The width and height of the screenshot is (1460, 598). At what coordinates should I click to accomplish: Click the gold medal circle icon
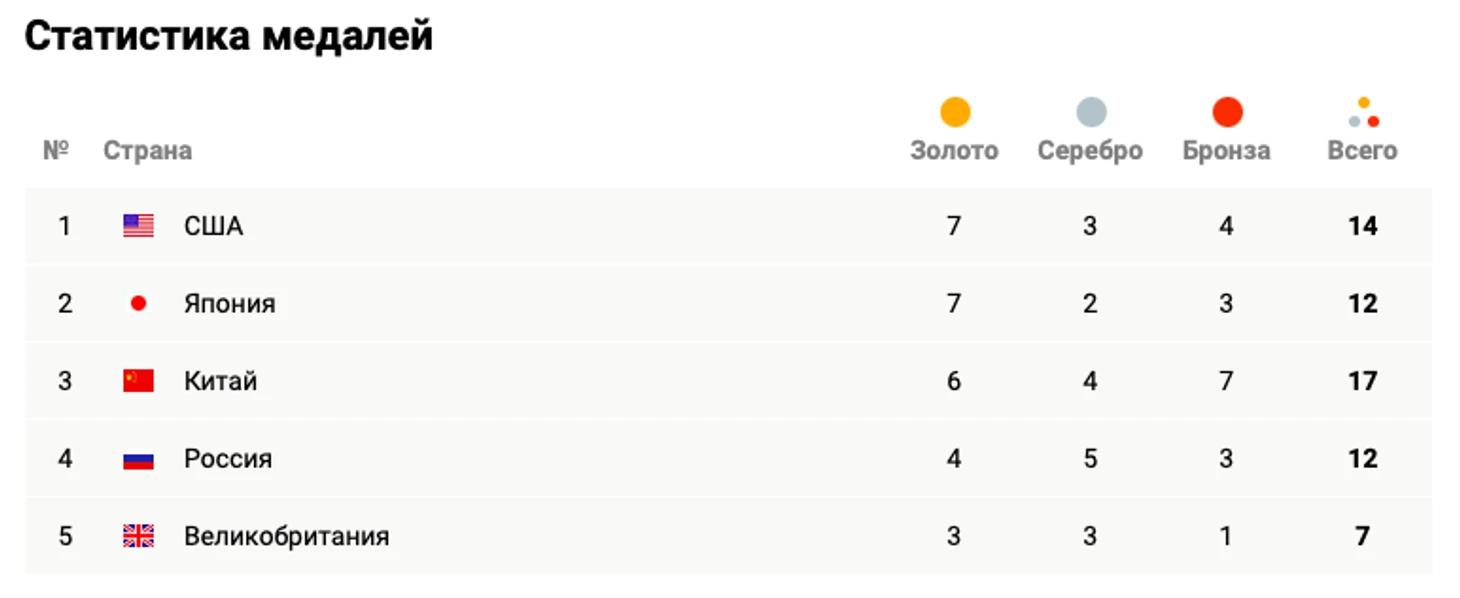(955, 112)
